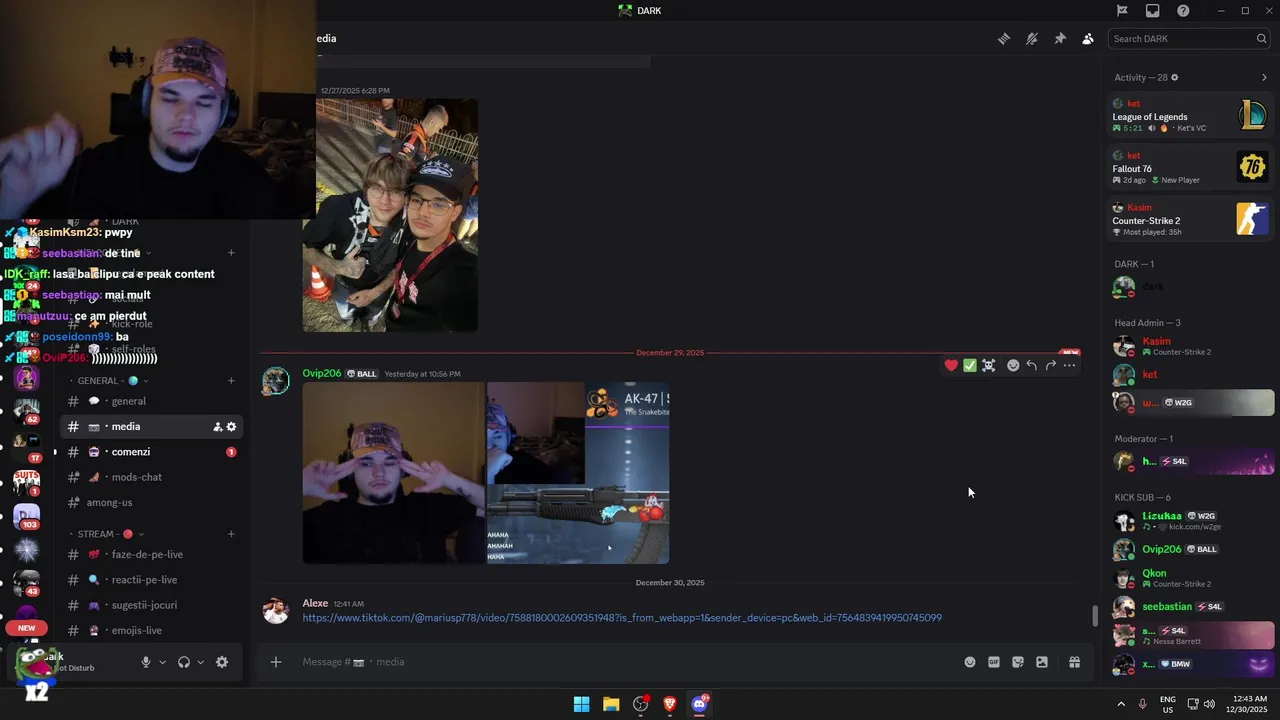
Task: Switch to the among-us channel
Action: point(151,503)
